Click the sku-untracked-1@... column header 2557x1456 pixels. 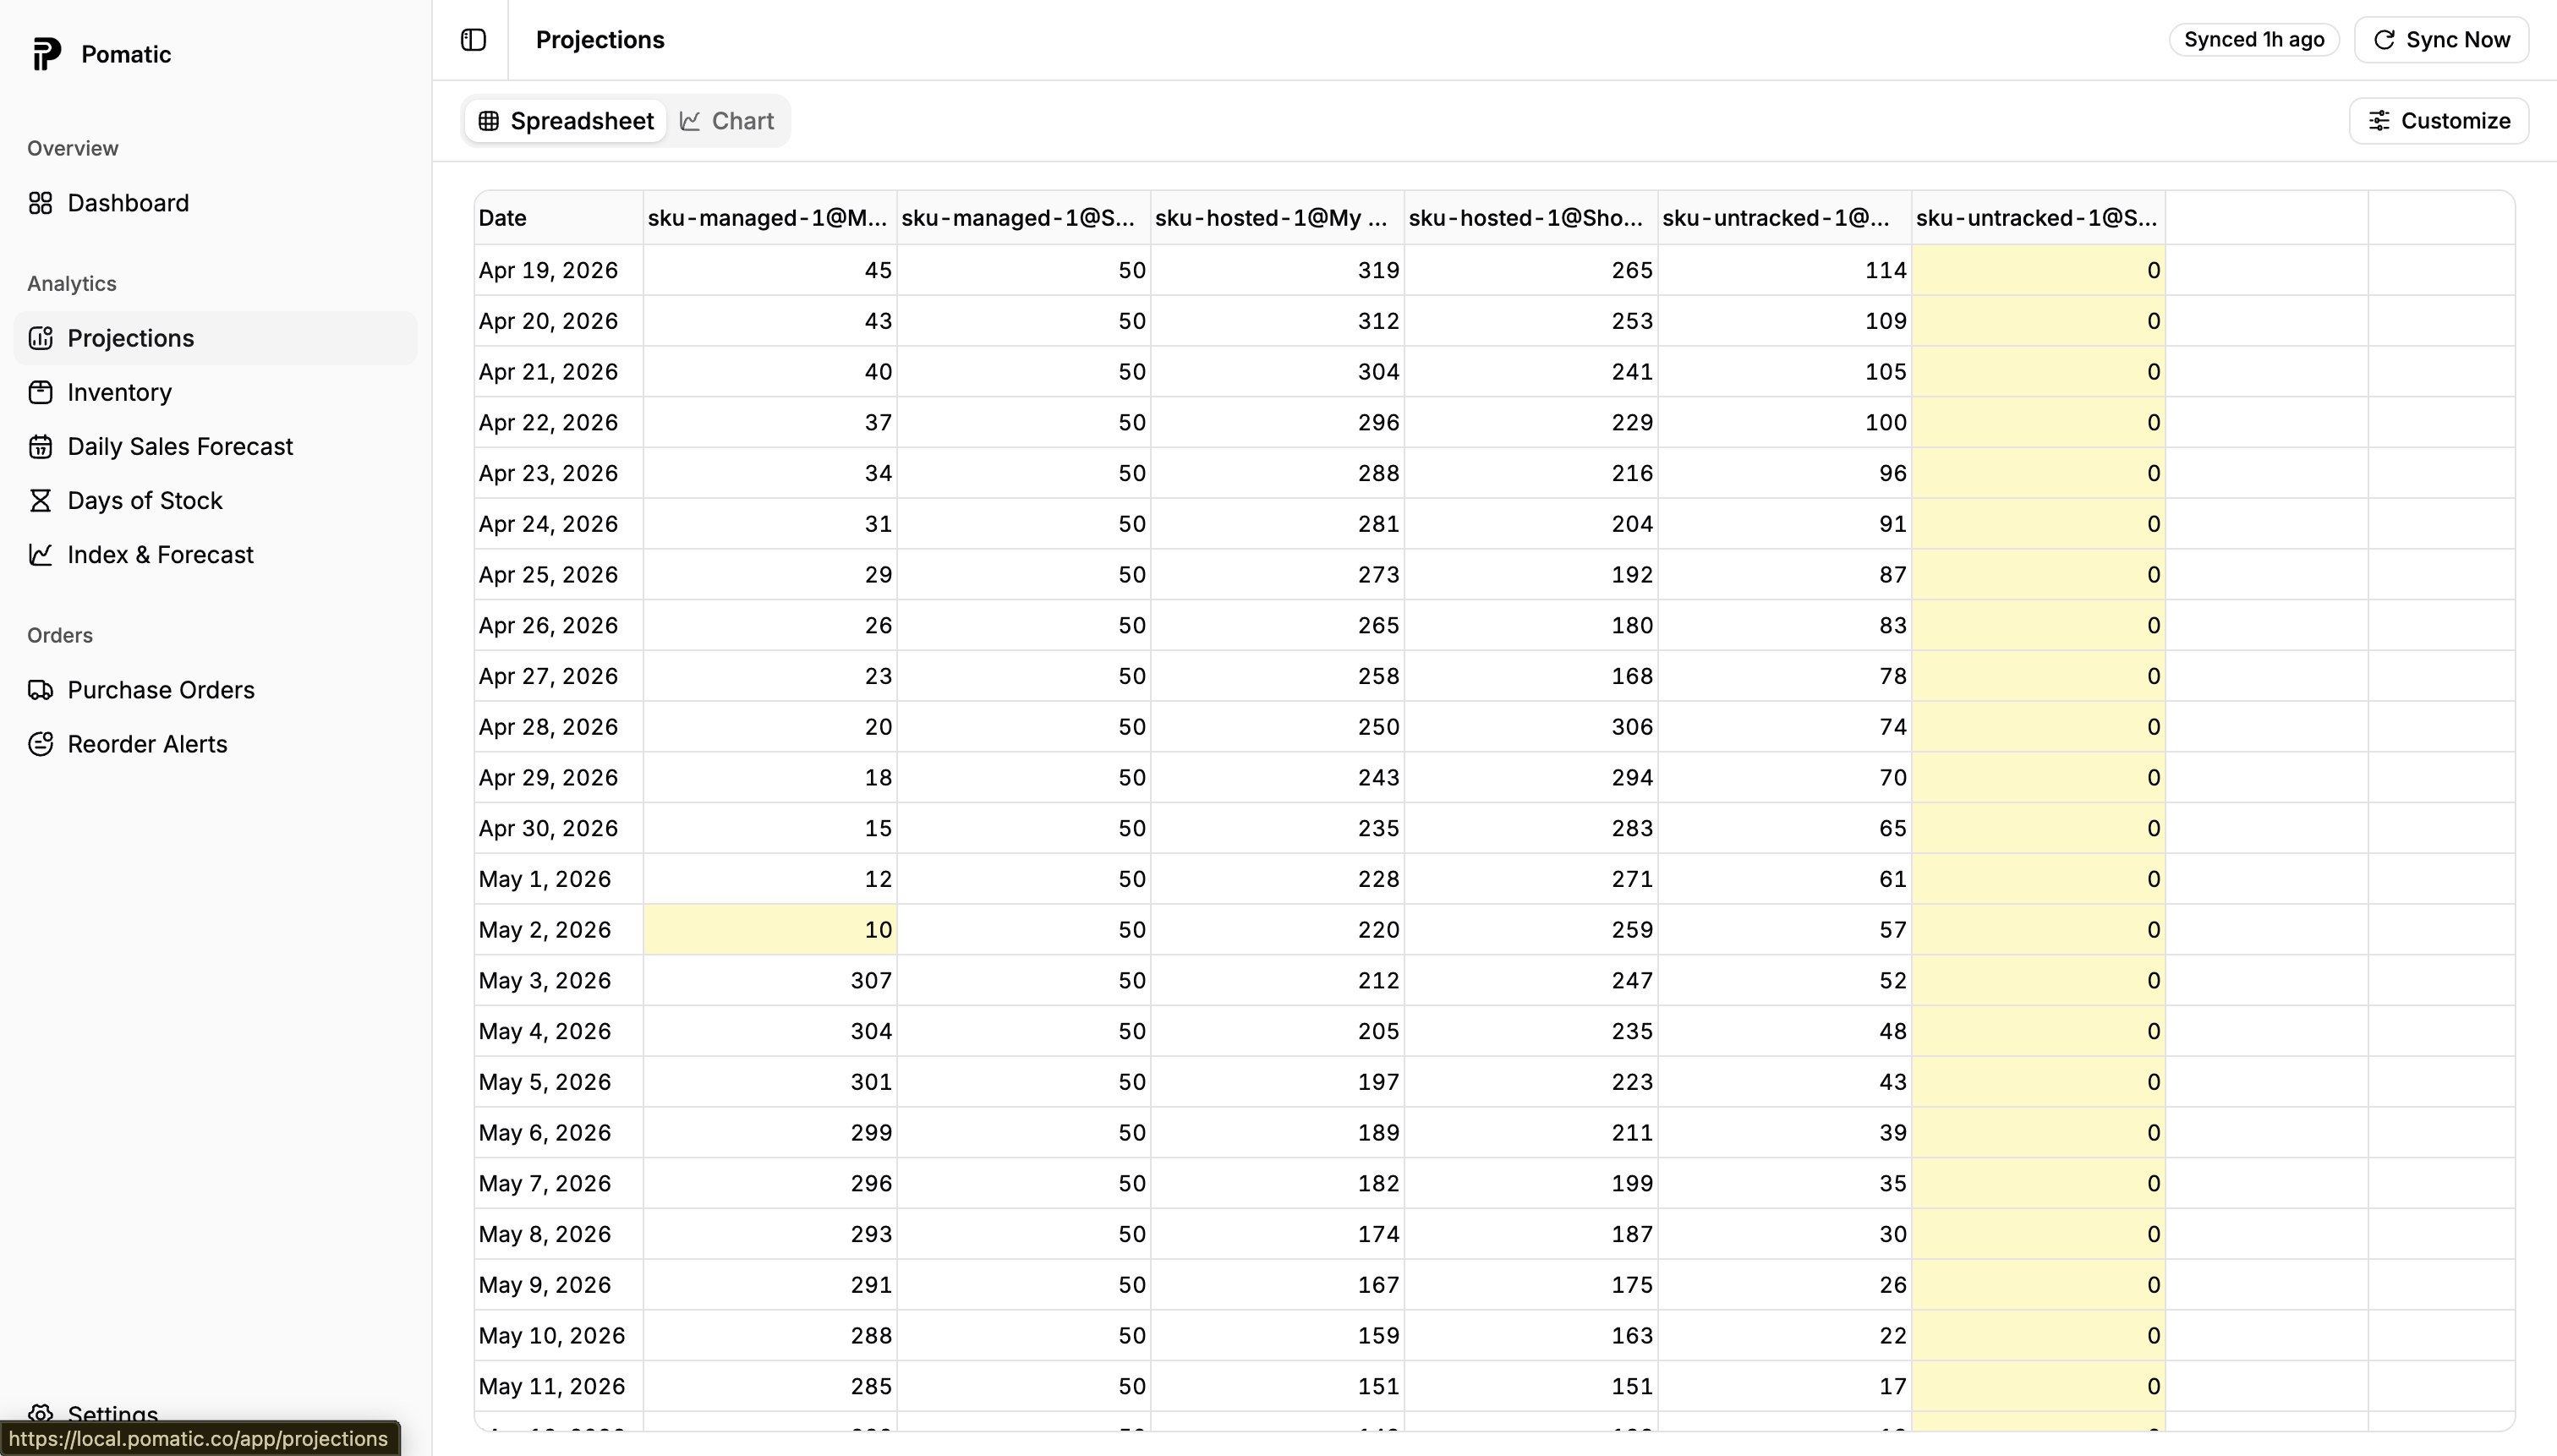click(x=1786, y=218)
